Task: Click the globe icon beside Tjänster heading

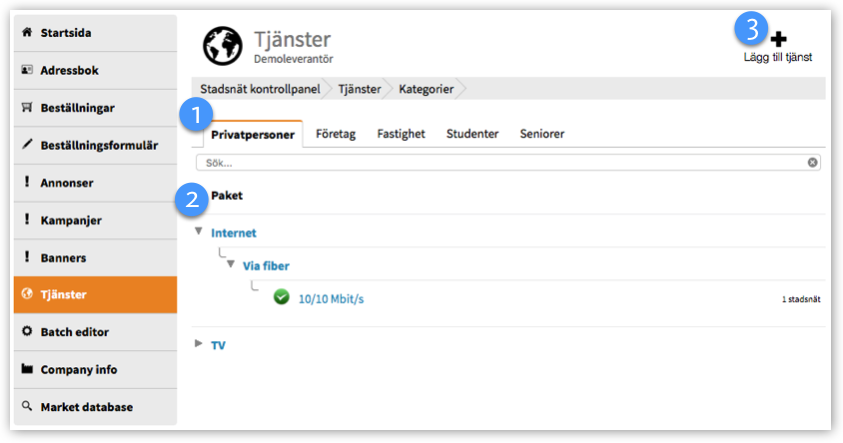Action: (222, 46)
